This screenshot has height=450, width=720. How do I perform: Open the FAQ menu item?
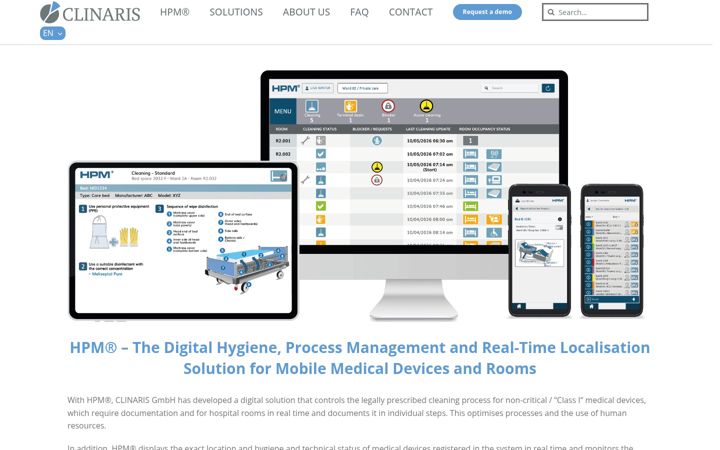pos(359,12)
